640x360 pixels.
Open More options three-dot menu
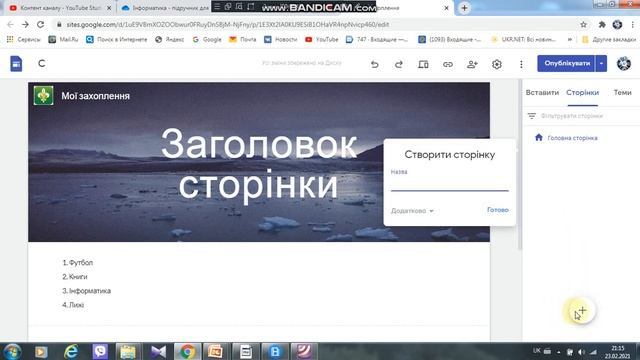(521, 64)
